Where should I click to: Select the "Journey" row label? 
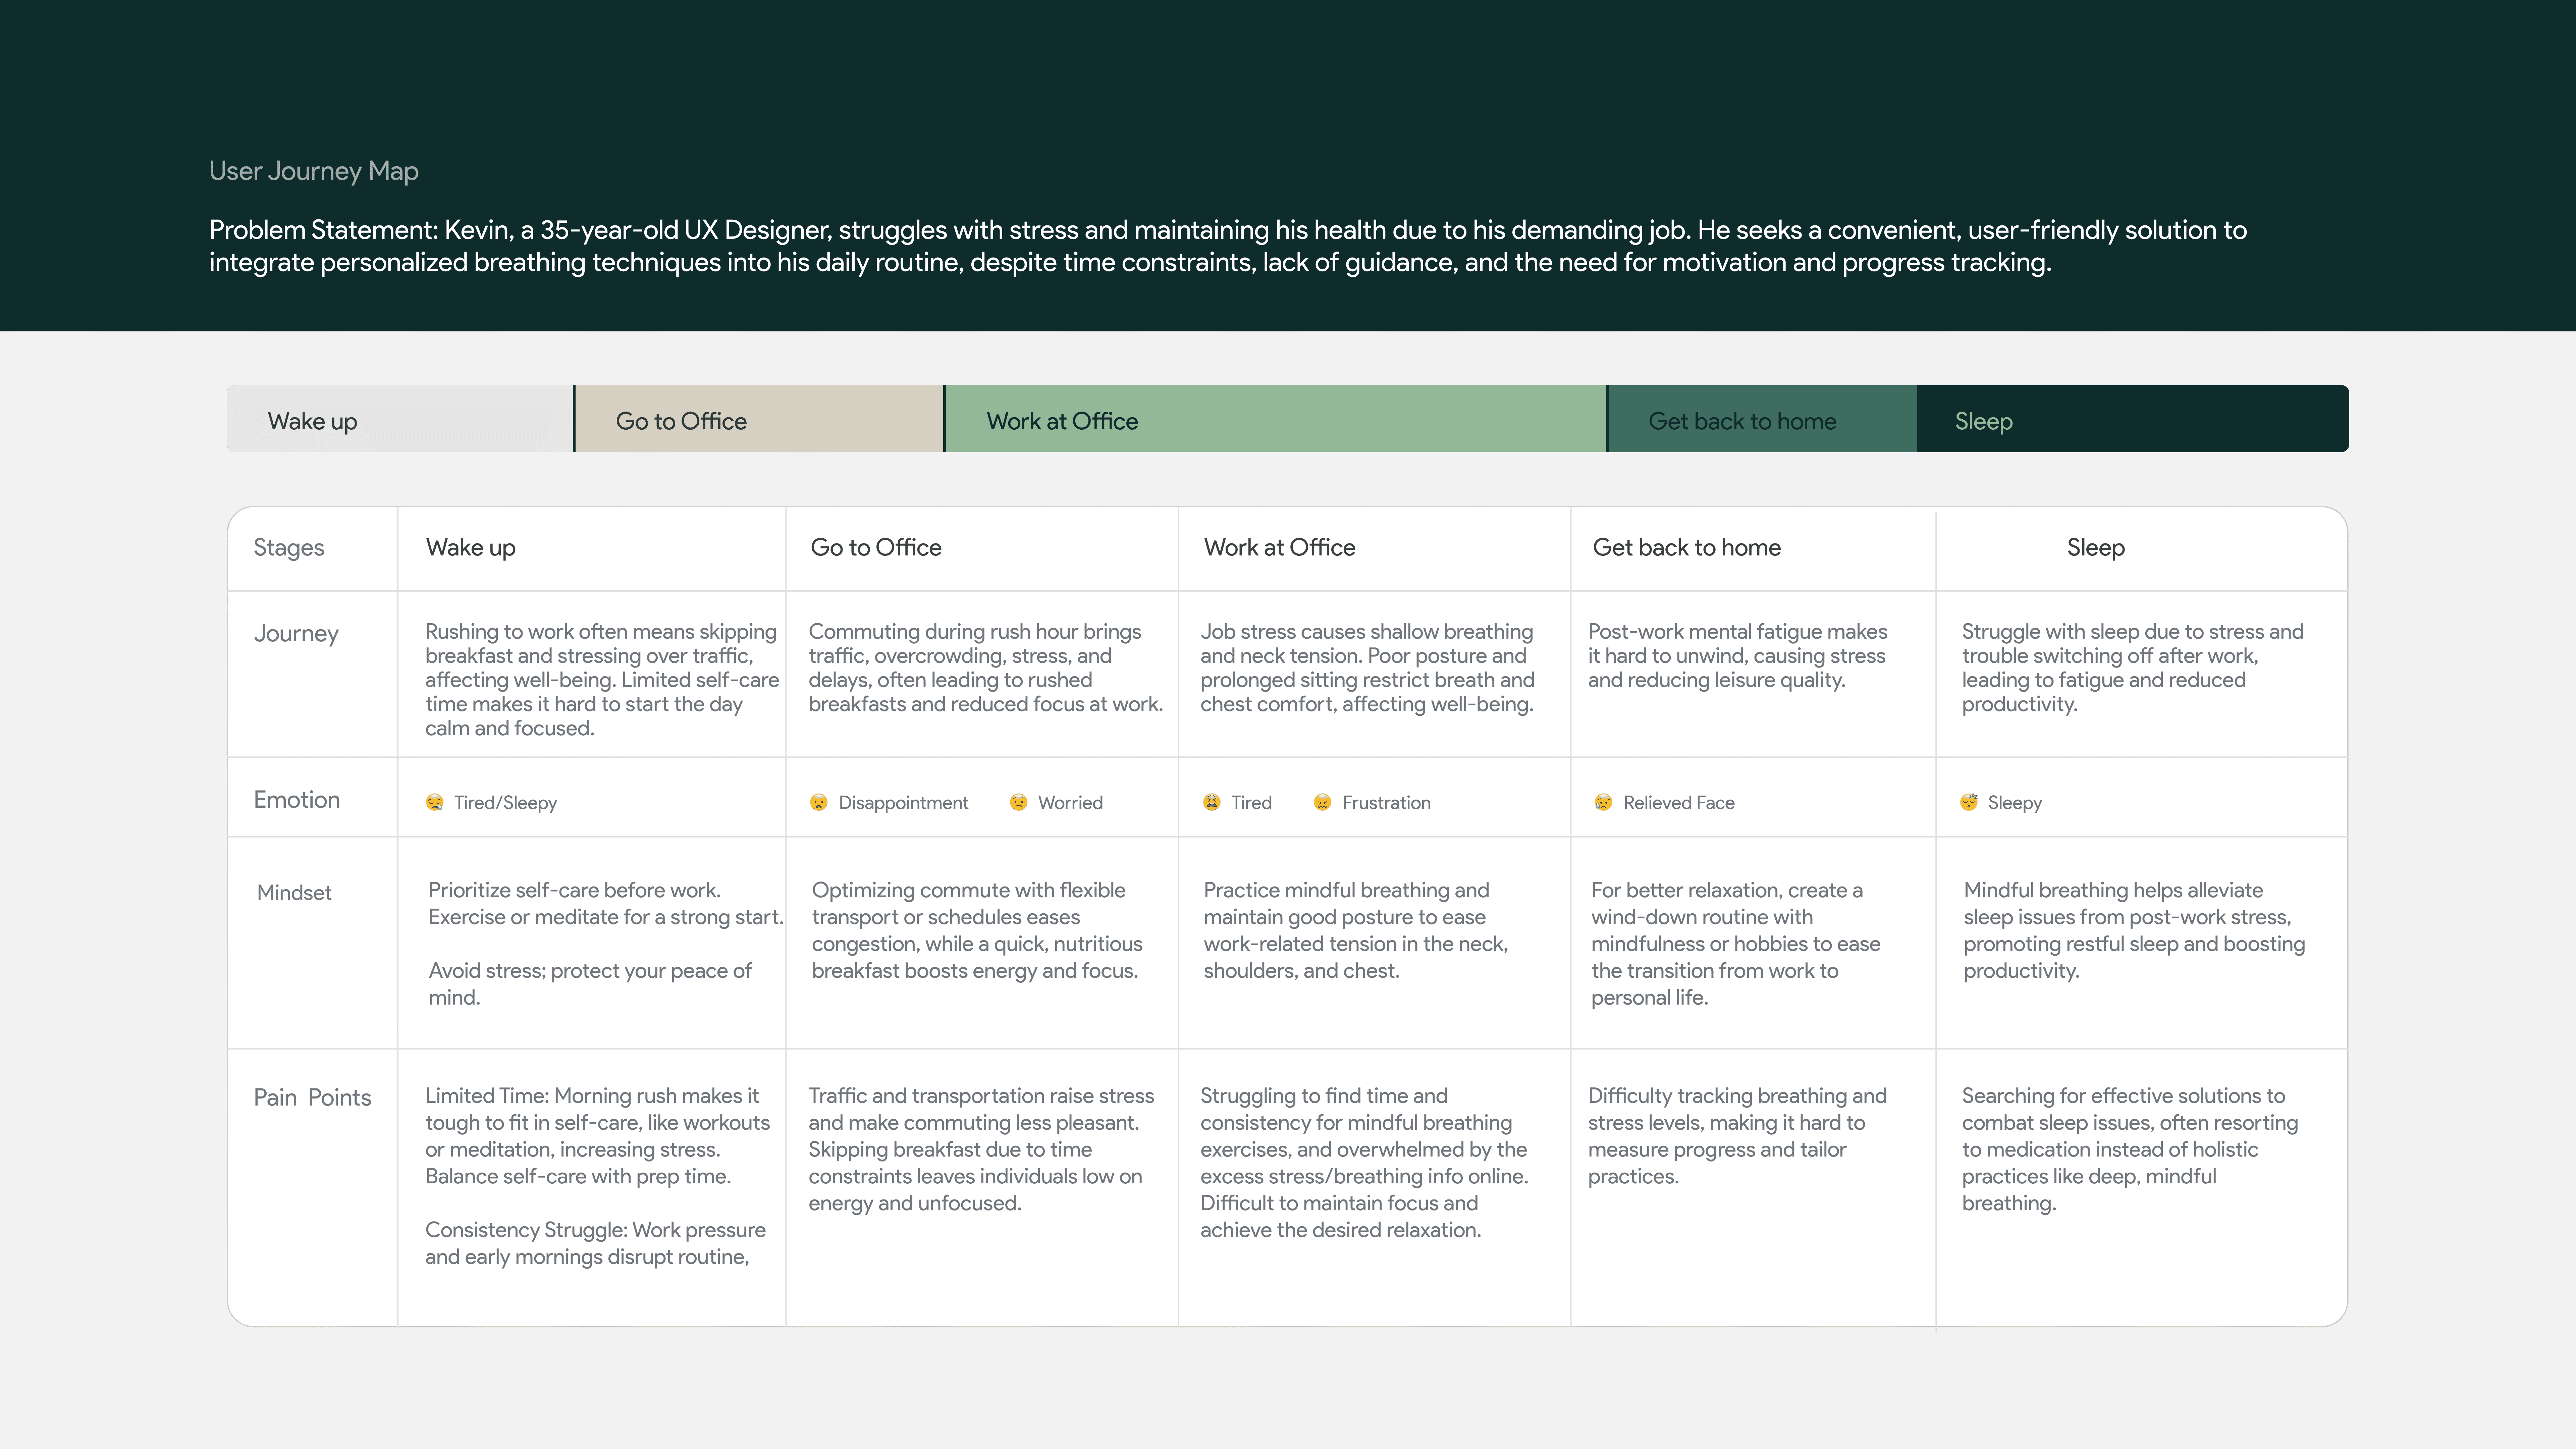[296, 634]
